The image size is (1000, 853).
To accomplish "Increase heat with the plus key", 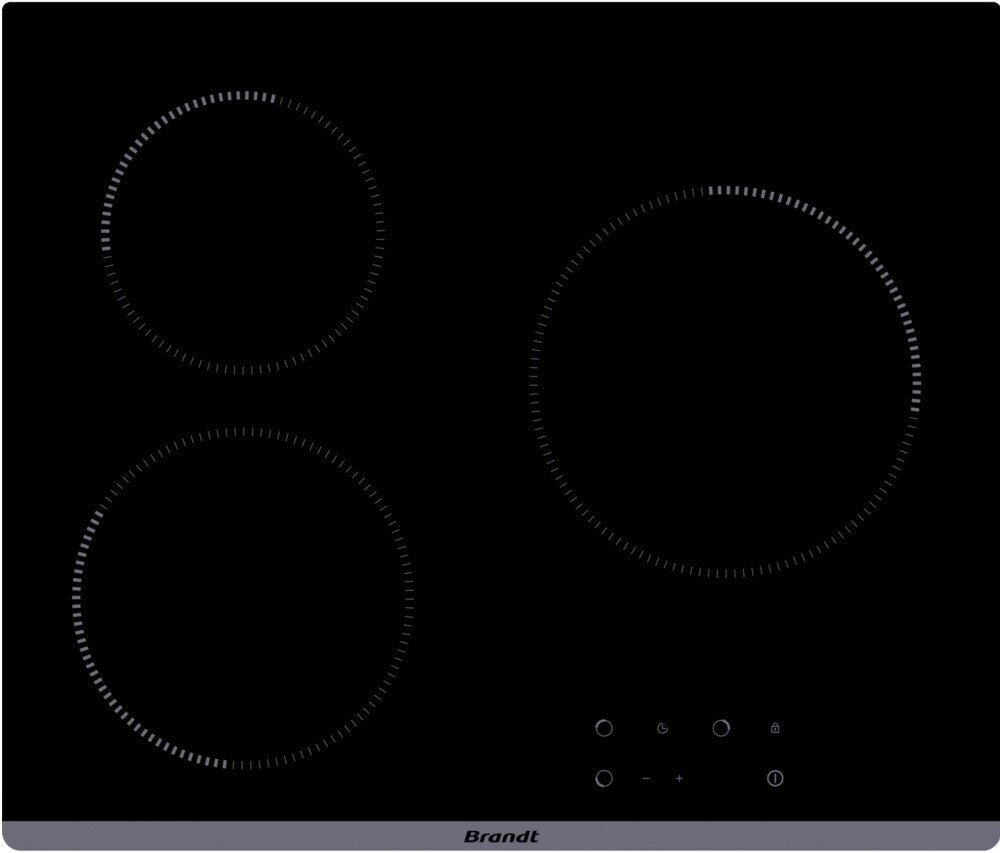I will (679, 778).
